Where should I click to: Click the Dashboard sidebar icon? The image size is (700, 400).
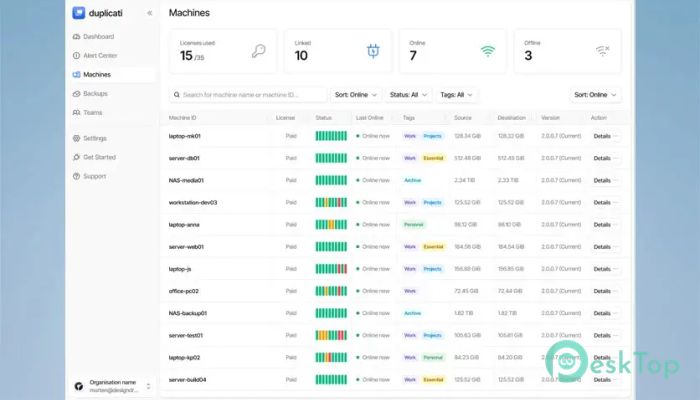[x=76, y=37]
